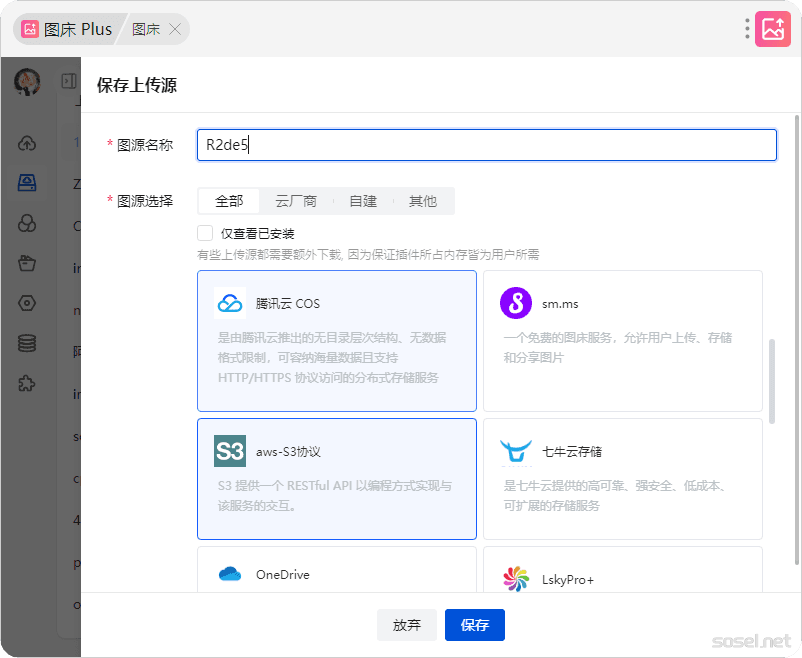Select the 其他 filter tab
The height and width of the screenshot is (658, 802).
coord(423,201)
